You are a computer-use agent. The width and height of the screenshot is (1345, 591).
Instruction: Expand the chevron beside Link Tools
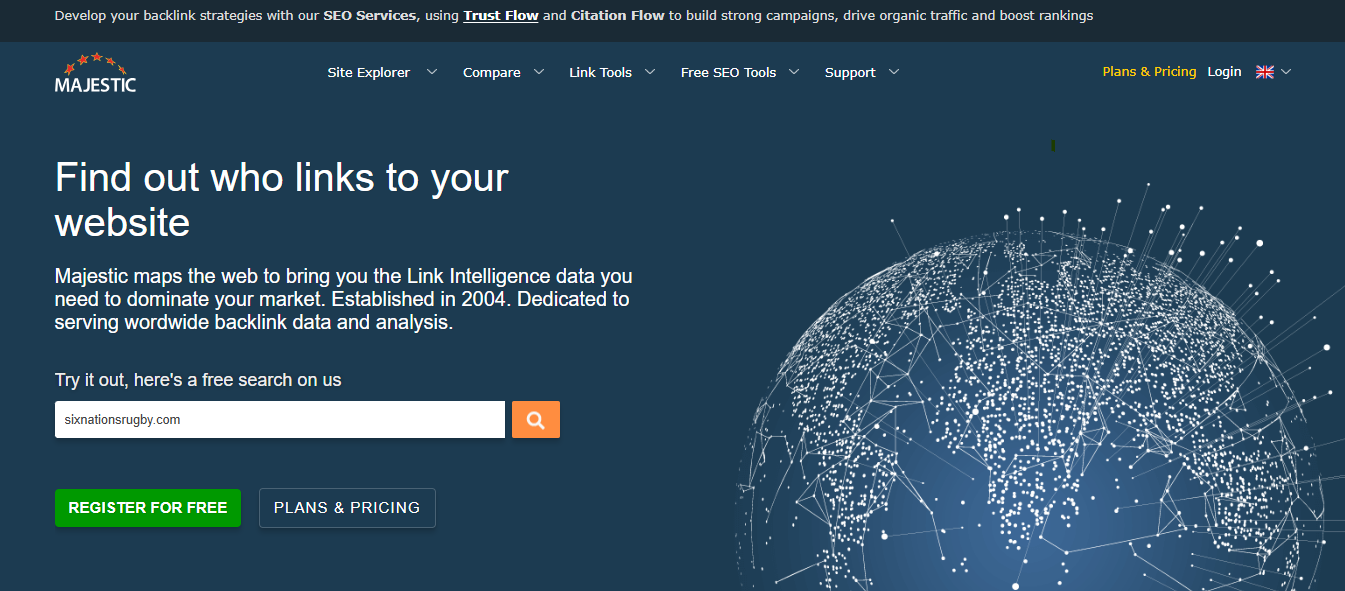(650, 72)
